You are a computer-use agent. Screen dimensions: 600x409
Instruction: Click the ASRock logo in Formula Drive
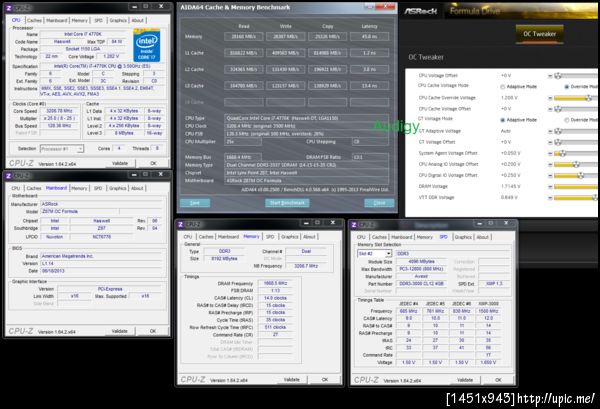click(421, 11)
